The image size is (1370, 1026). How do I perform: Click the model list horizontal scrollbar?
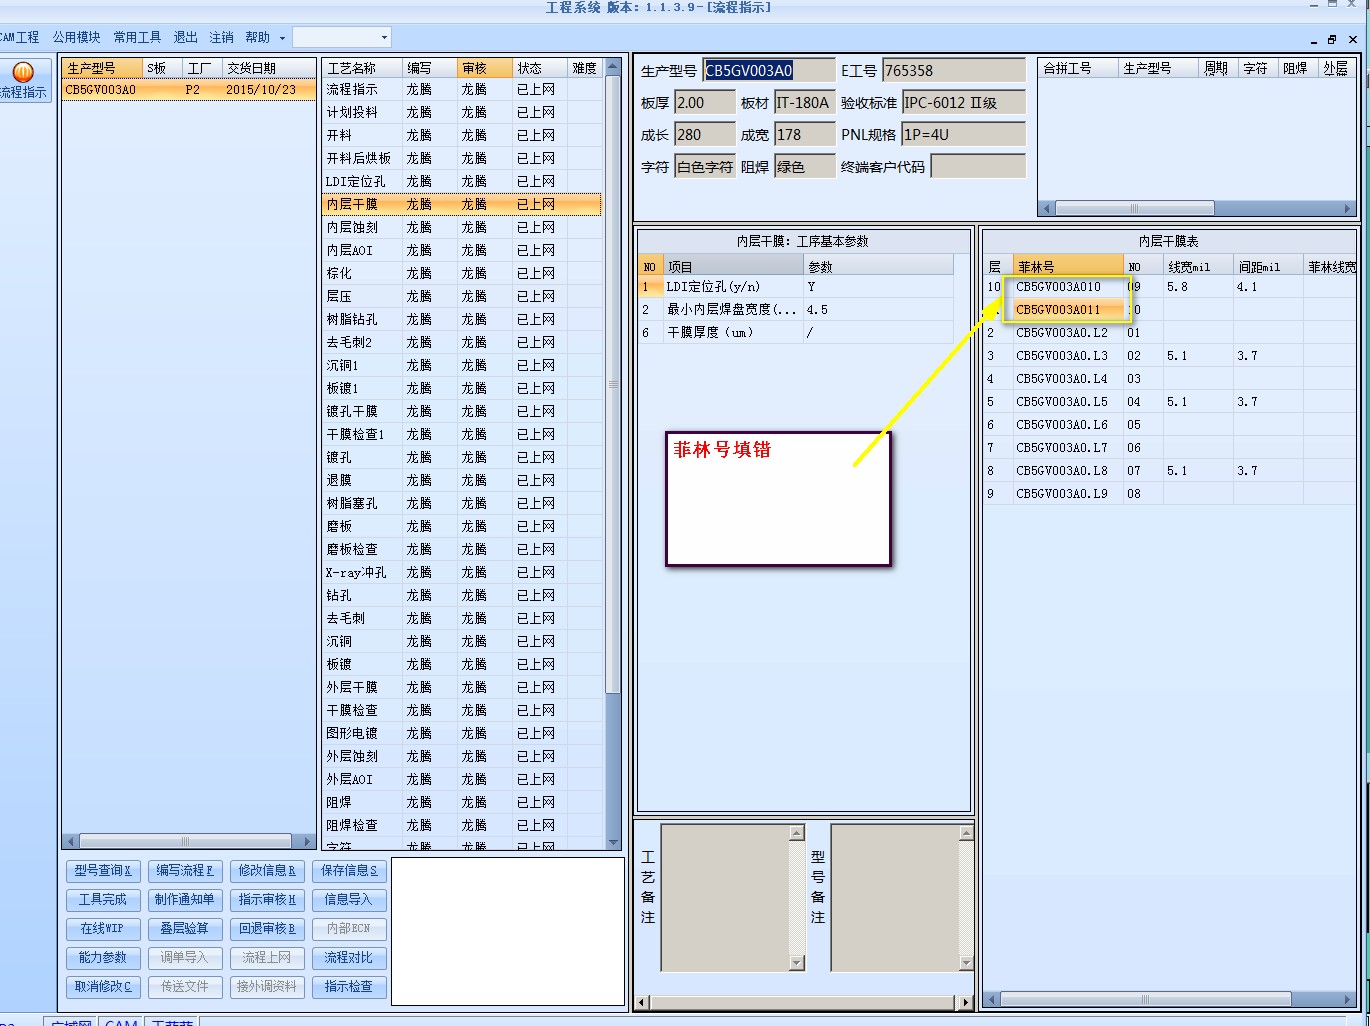(188, 841)
